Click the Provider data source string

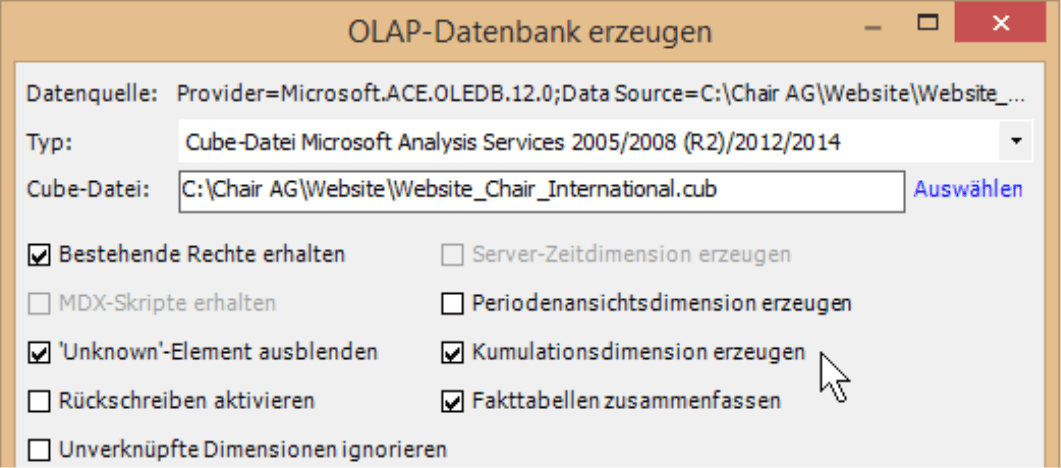coord(600,94)
